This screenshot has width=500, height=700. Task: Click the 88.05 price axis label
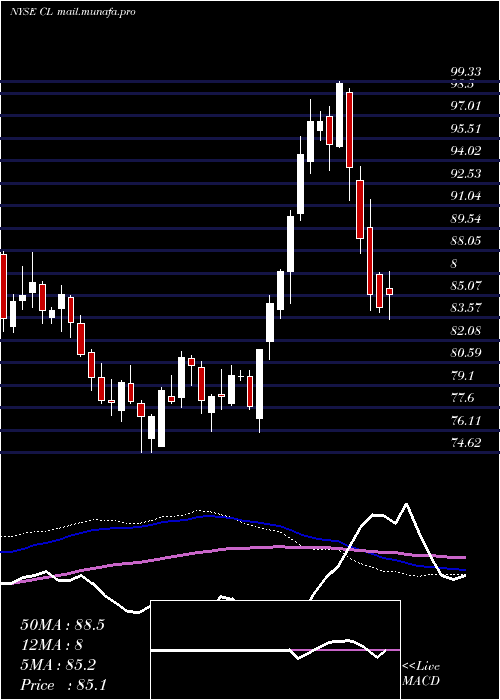[x=466, y=241]
